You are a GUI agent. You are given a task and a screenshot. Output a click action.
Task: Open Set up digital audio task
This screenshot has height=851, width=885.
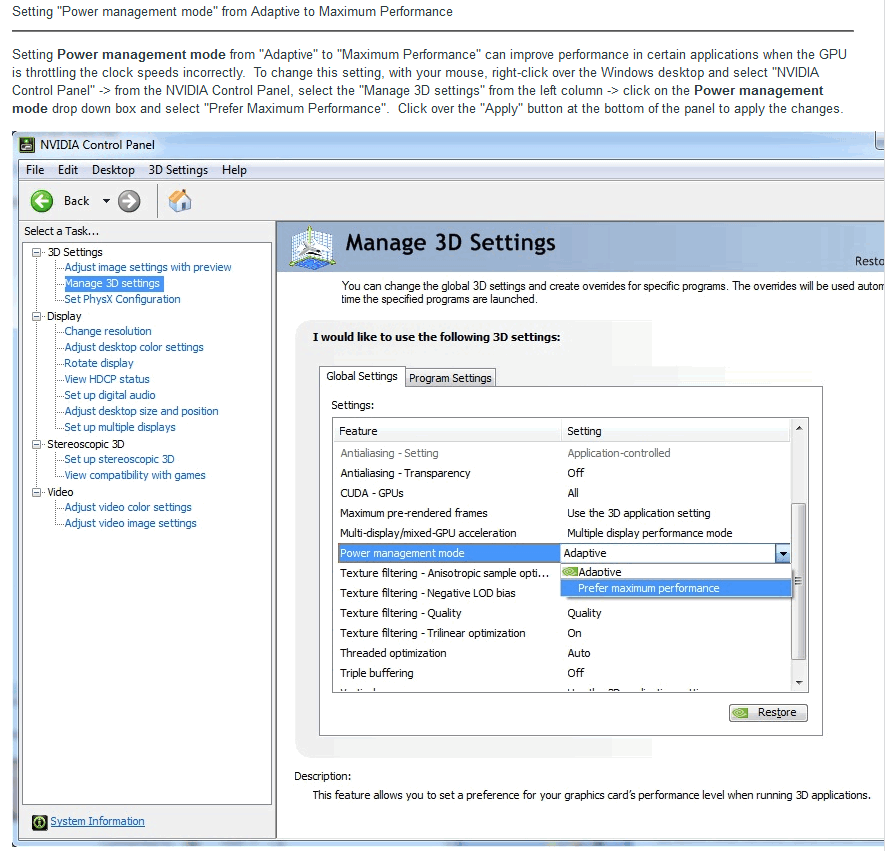pyautogui.click(x=109, y=396)
